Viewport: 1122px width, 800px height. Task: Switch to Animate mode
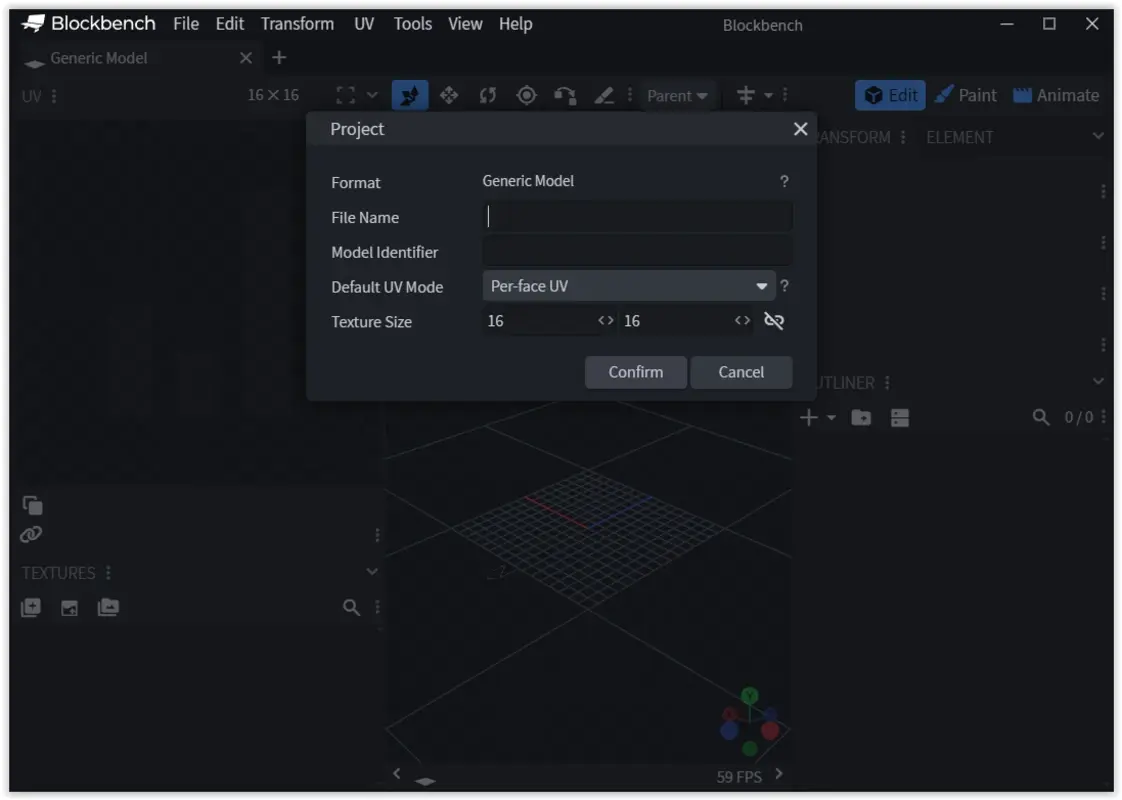[x=1056, y=95]
